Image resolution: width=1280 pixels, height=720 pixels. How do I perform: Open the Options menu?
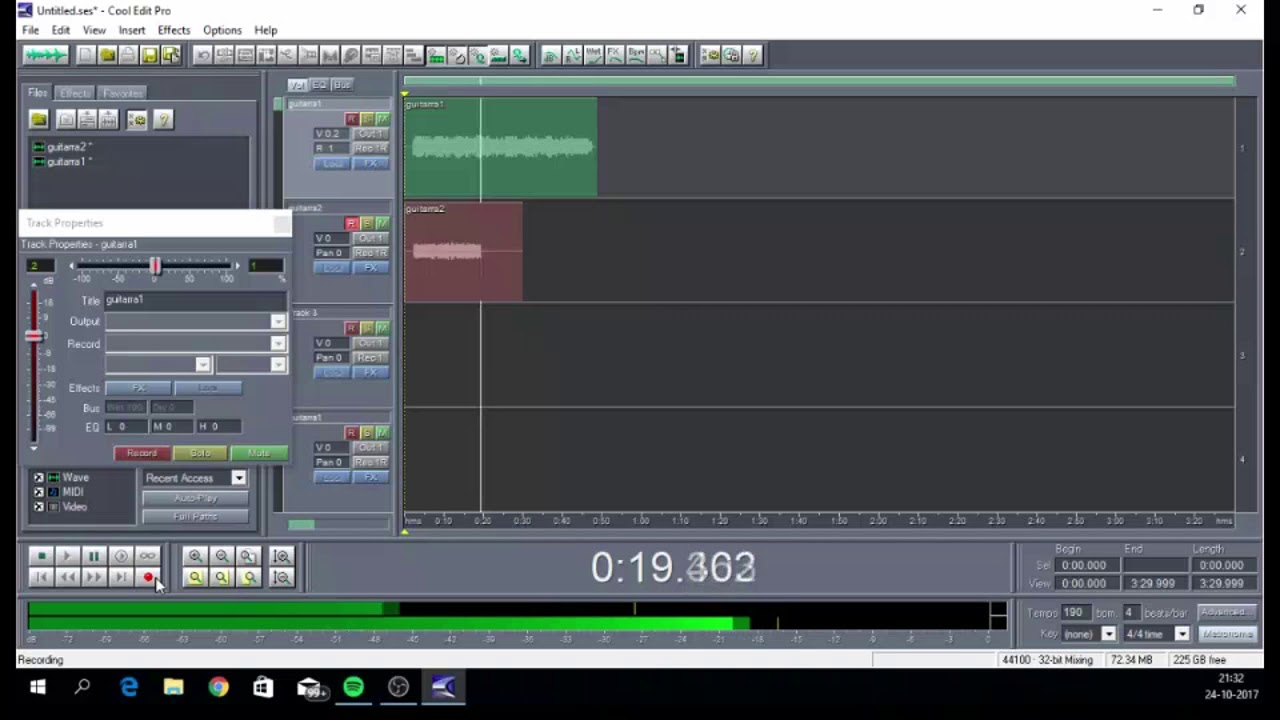tap(222, 30)
